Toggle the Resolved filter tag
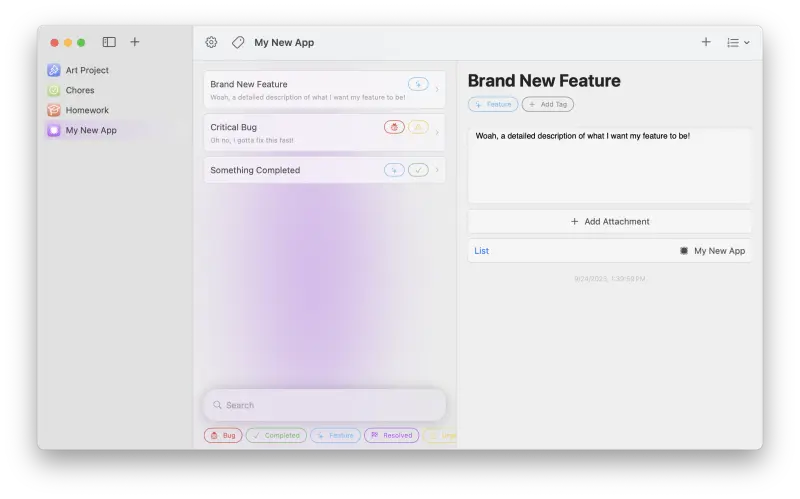 [391, 435]
